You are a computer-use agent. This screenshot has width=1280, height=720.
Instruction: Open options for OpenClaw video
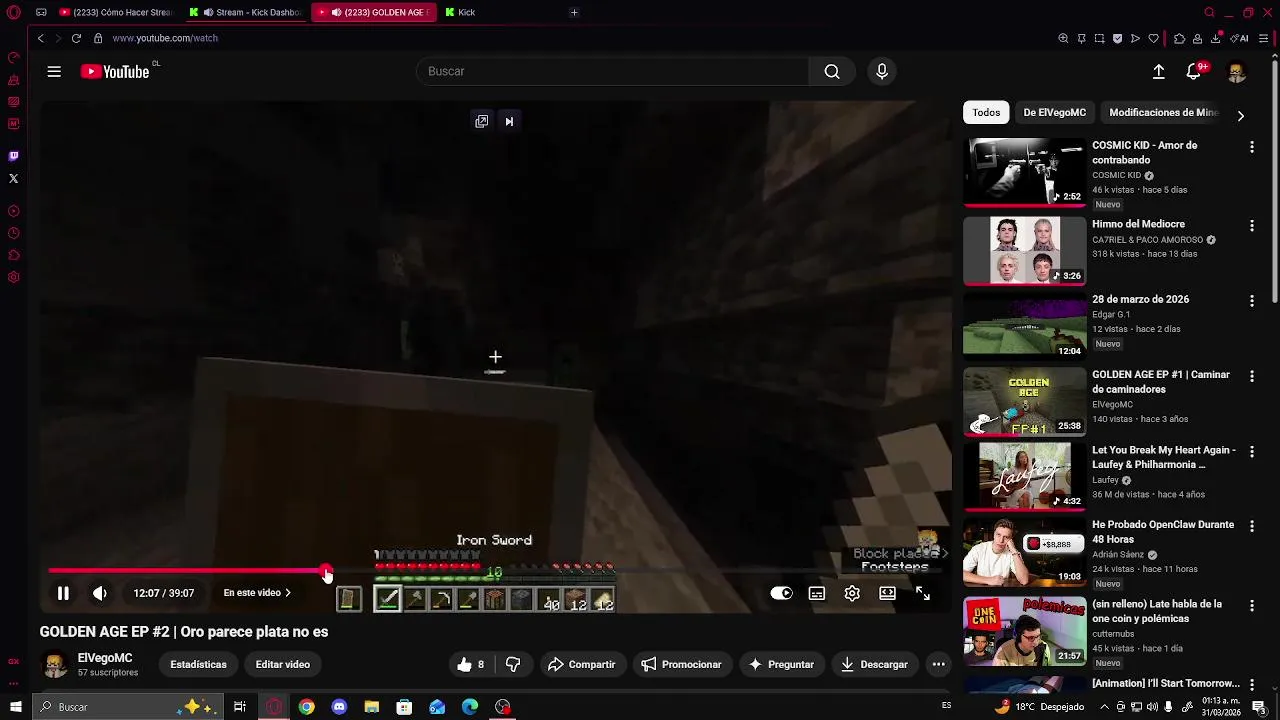tap(1251, 526)
